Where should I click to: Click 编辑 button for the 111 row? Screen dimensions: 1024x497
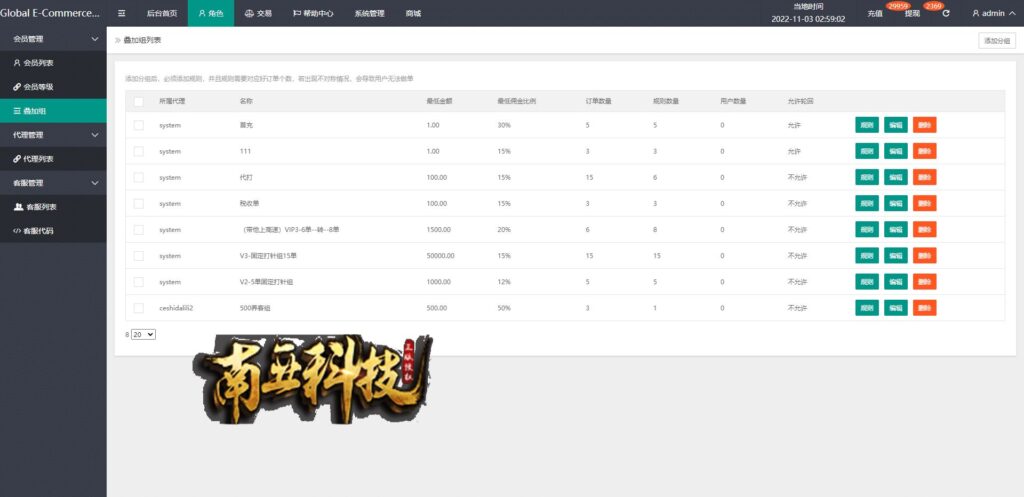(895, 151)
